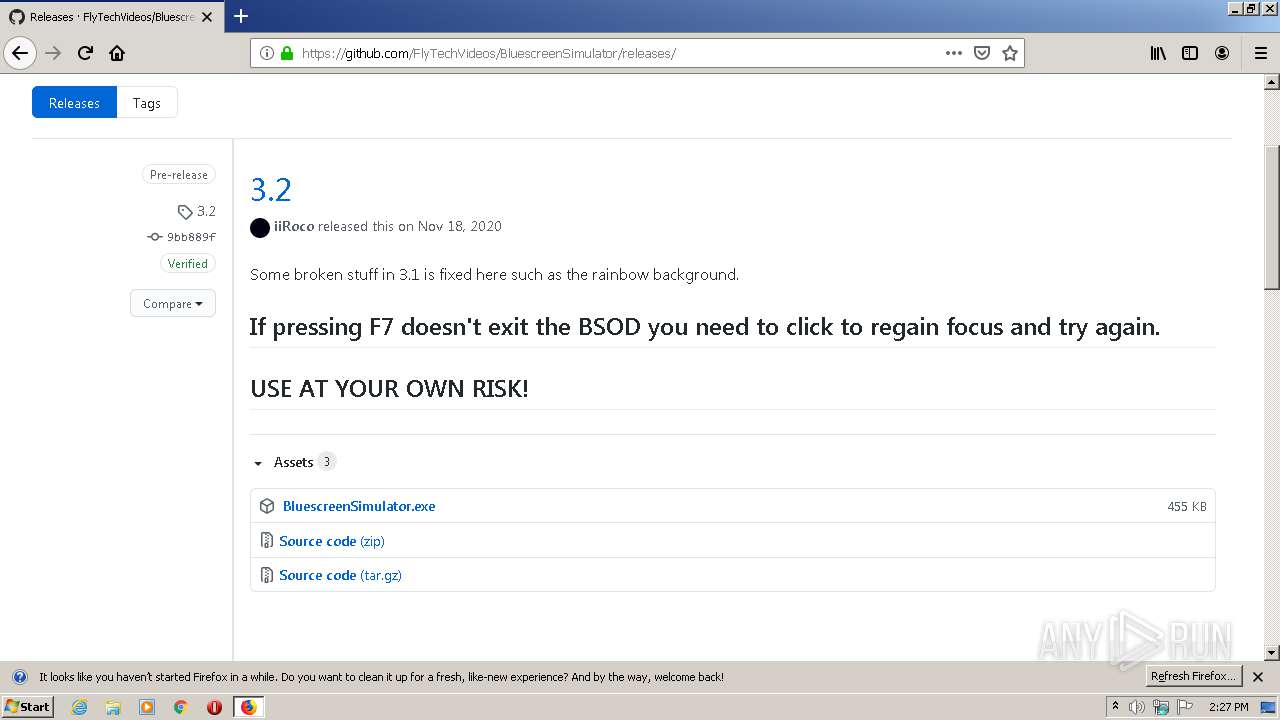Click the zip file icon for Source code (zip)

266,541
